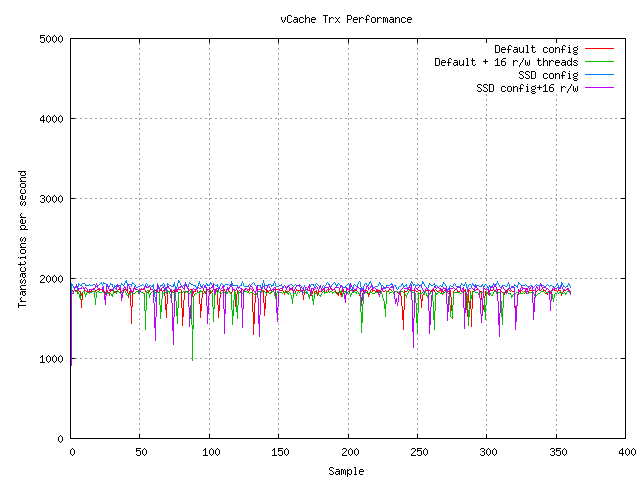Click the 50 x-axis tick label
640x480 pixels.
[x=140, y=453]
